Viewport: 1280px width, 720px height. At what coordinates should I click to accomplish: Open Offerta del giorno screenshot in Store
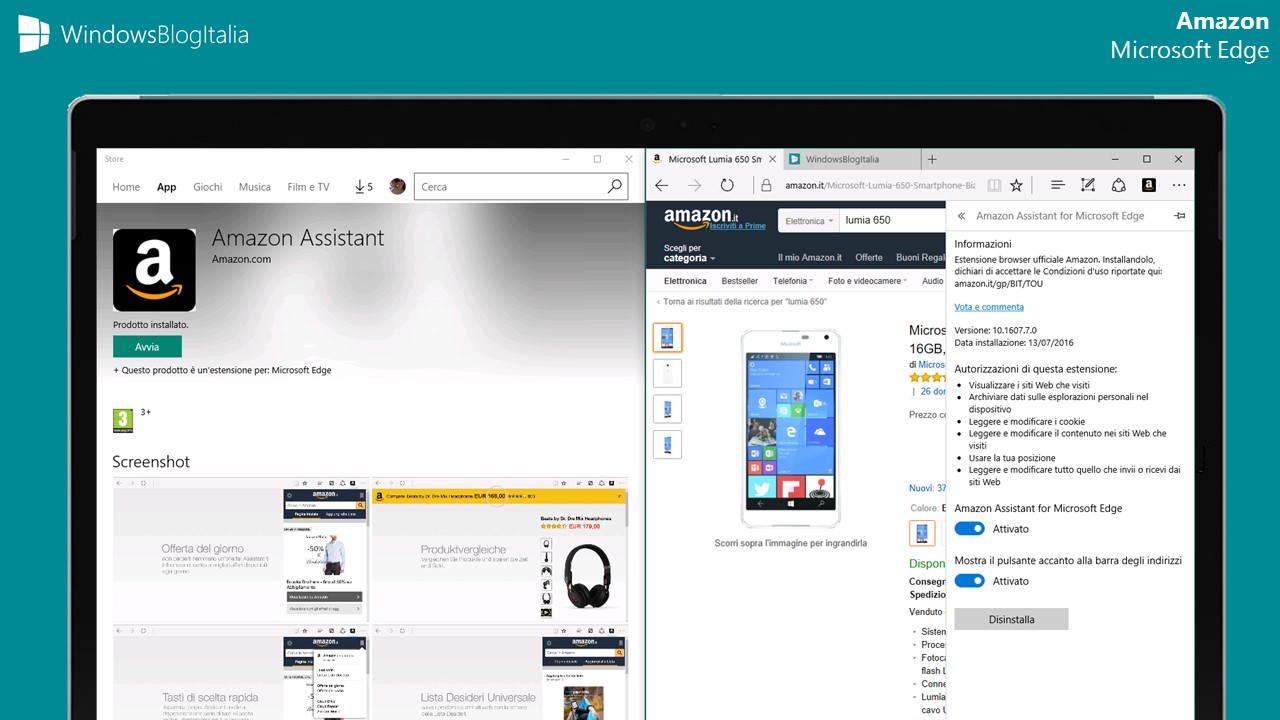(240, 550)
